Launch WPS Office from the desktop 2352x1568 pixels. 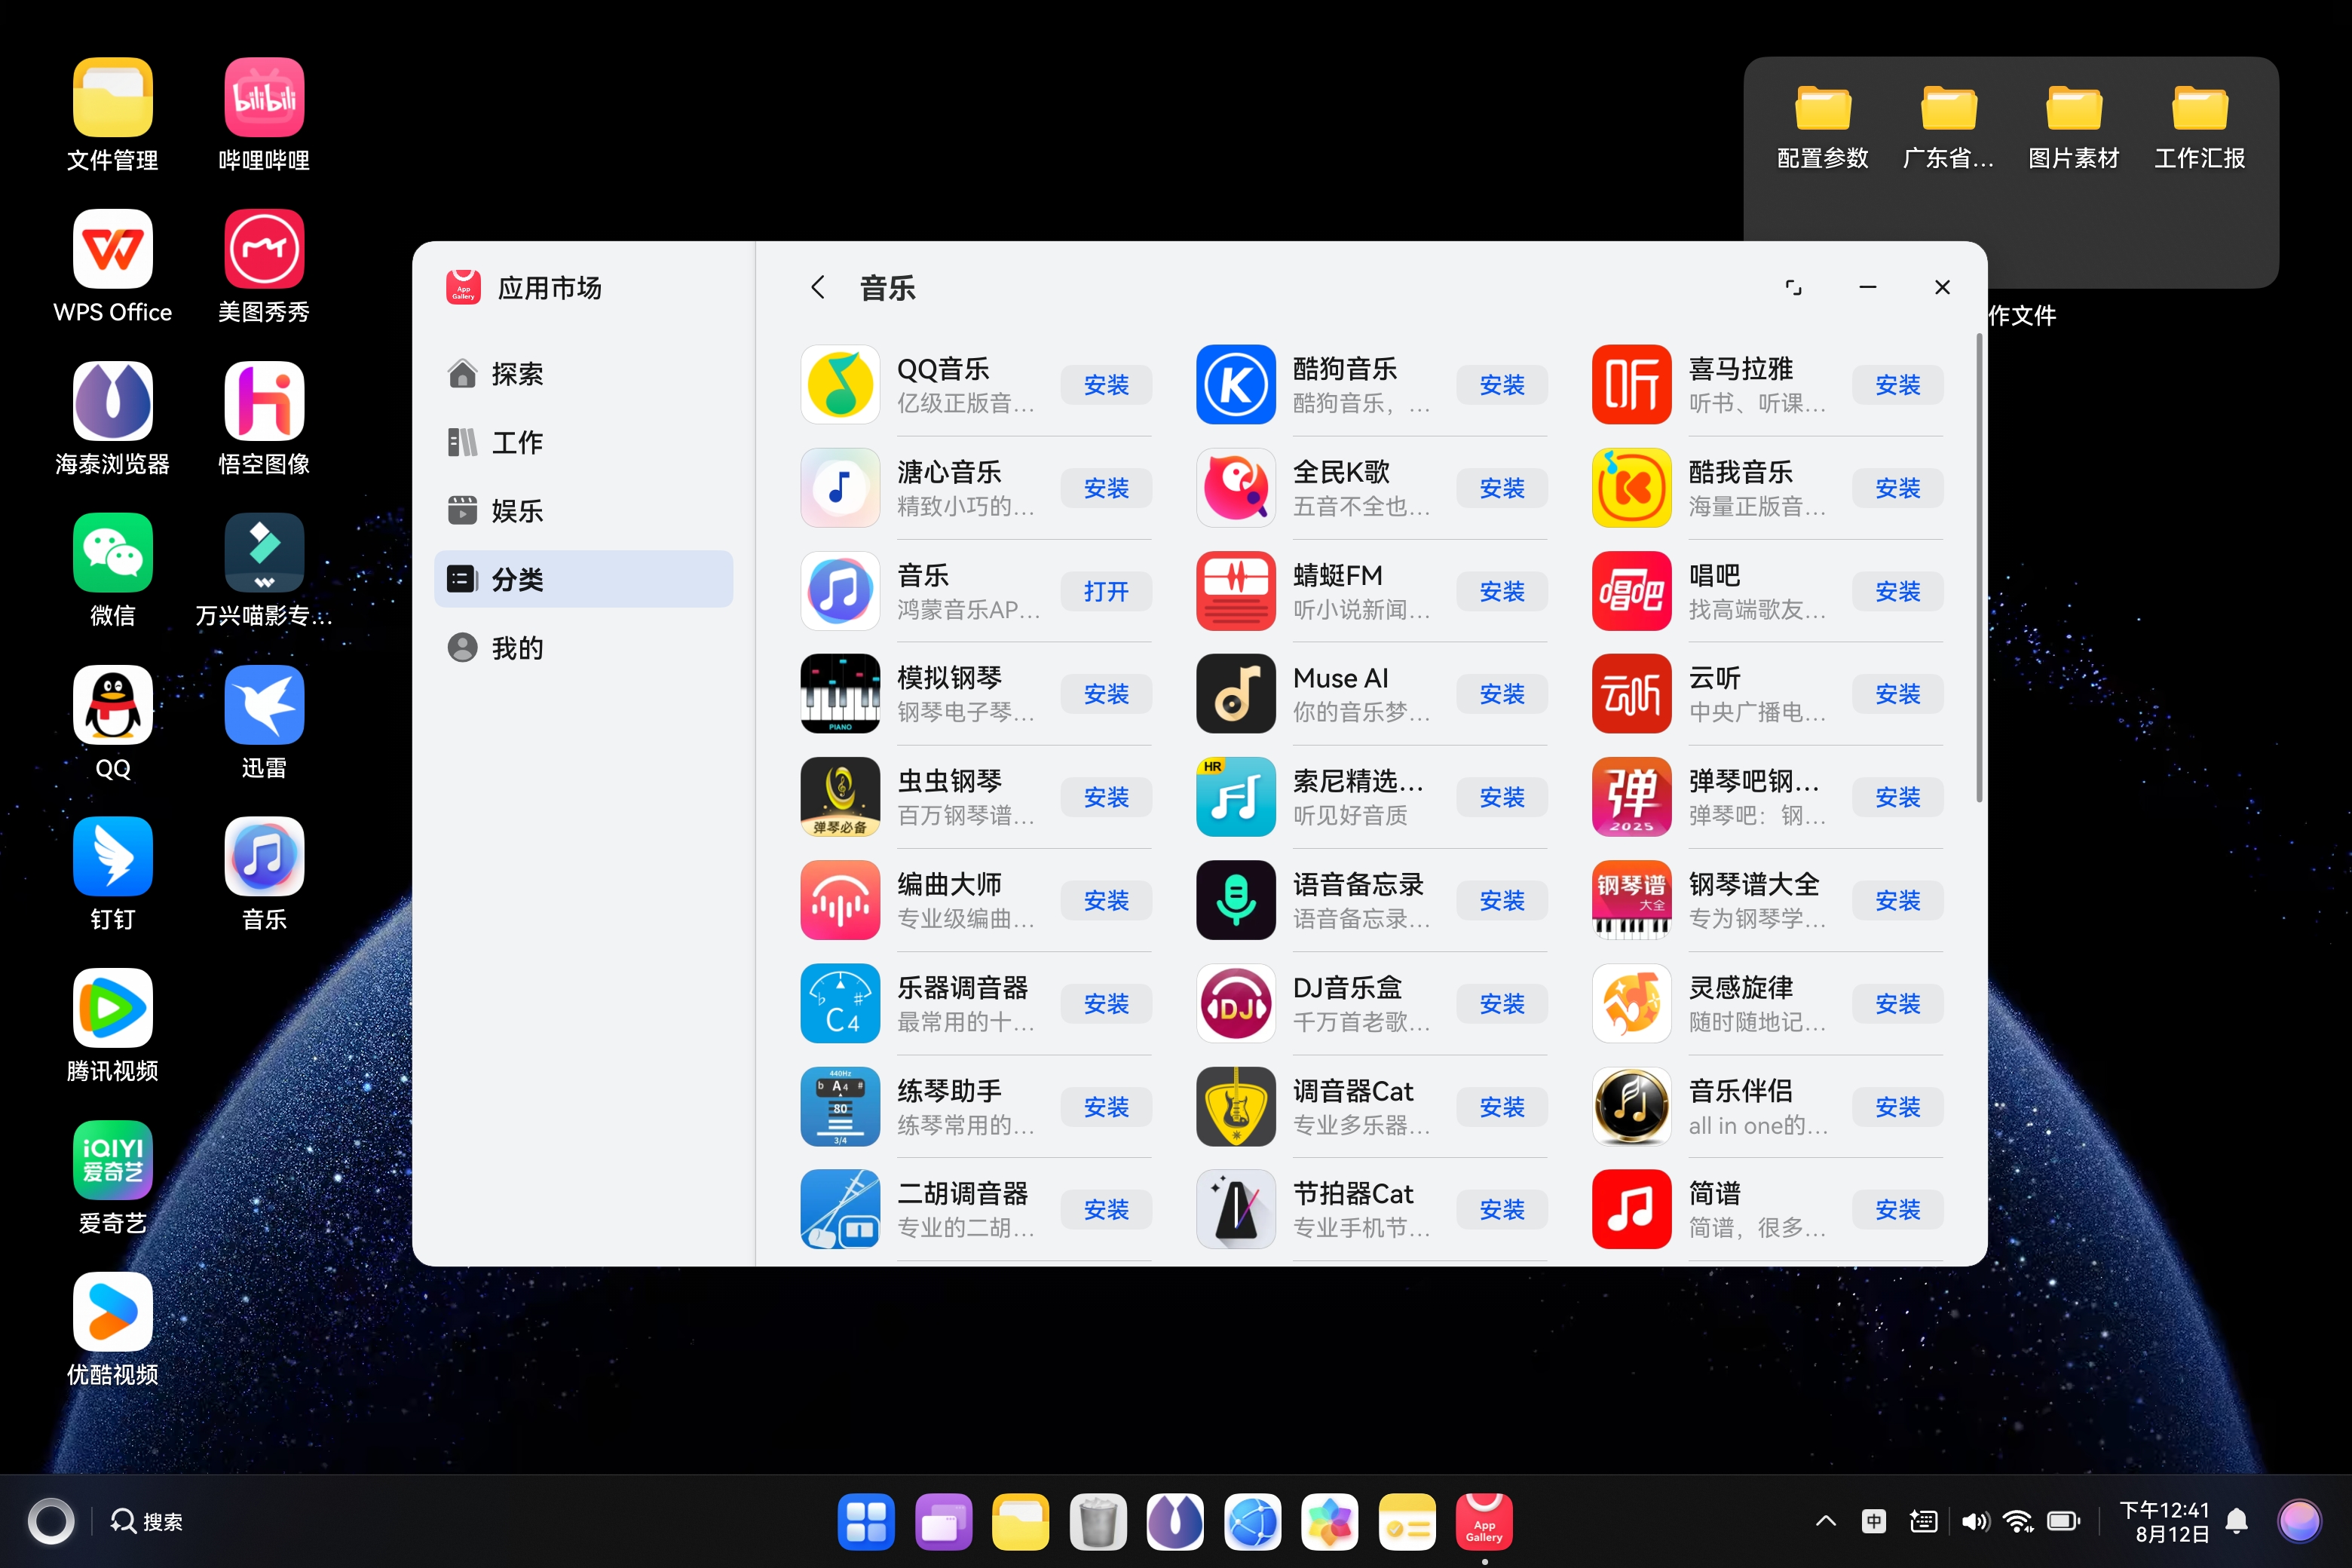[113, 249]
